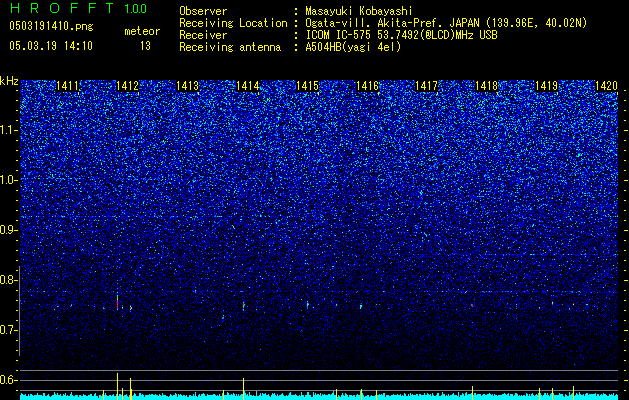The width and height of the screenshot is (629, 400).
Task: Click the Receiver label
Action: pos(203,35)
